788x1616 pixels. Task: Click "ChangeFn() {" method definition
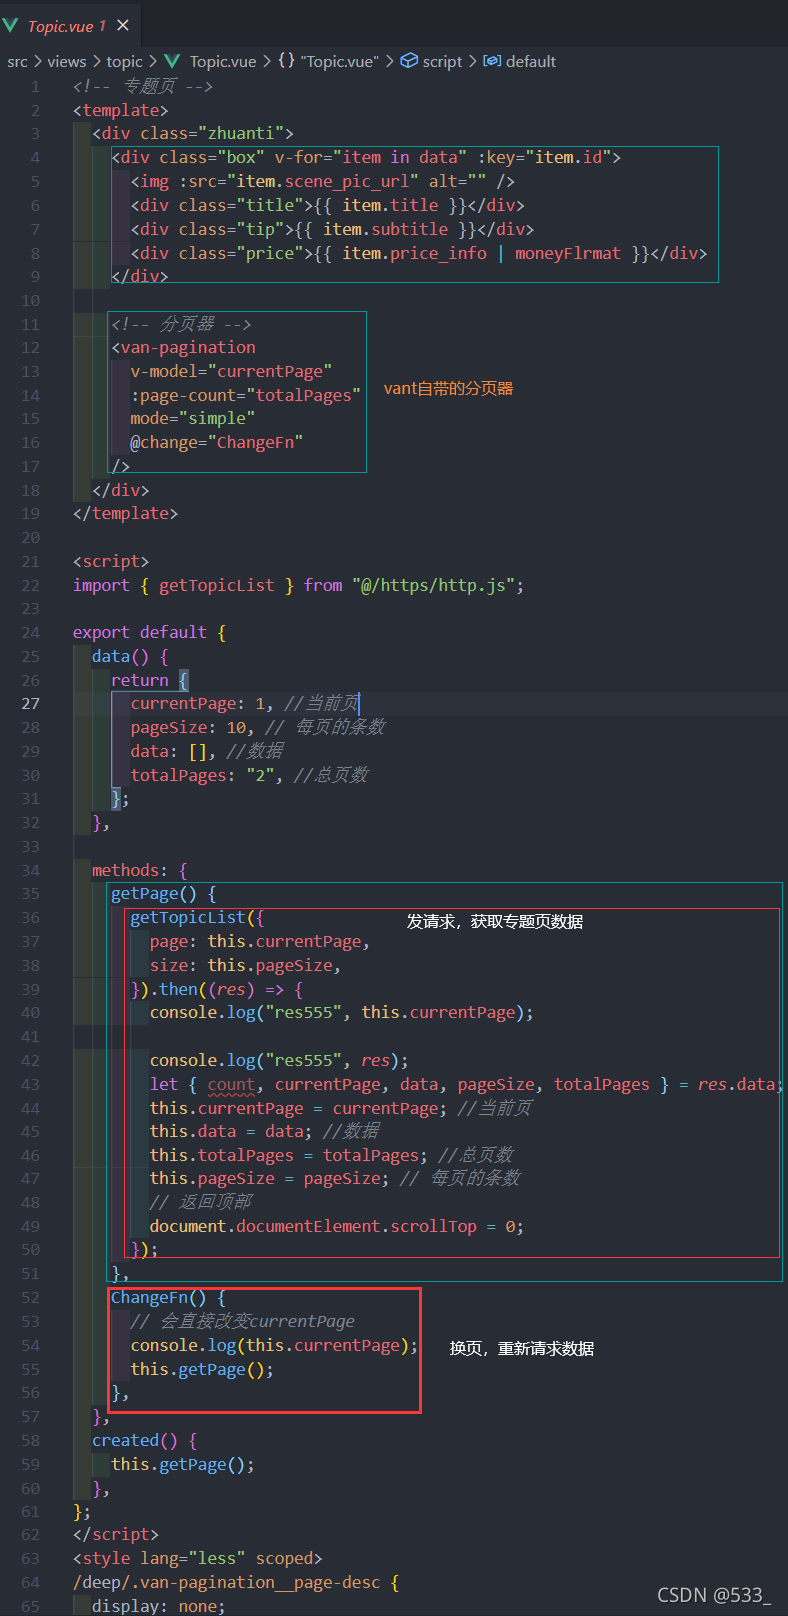[x=169, y=1298]
